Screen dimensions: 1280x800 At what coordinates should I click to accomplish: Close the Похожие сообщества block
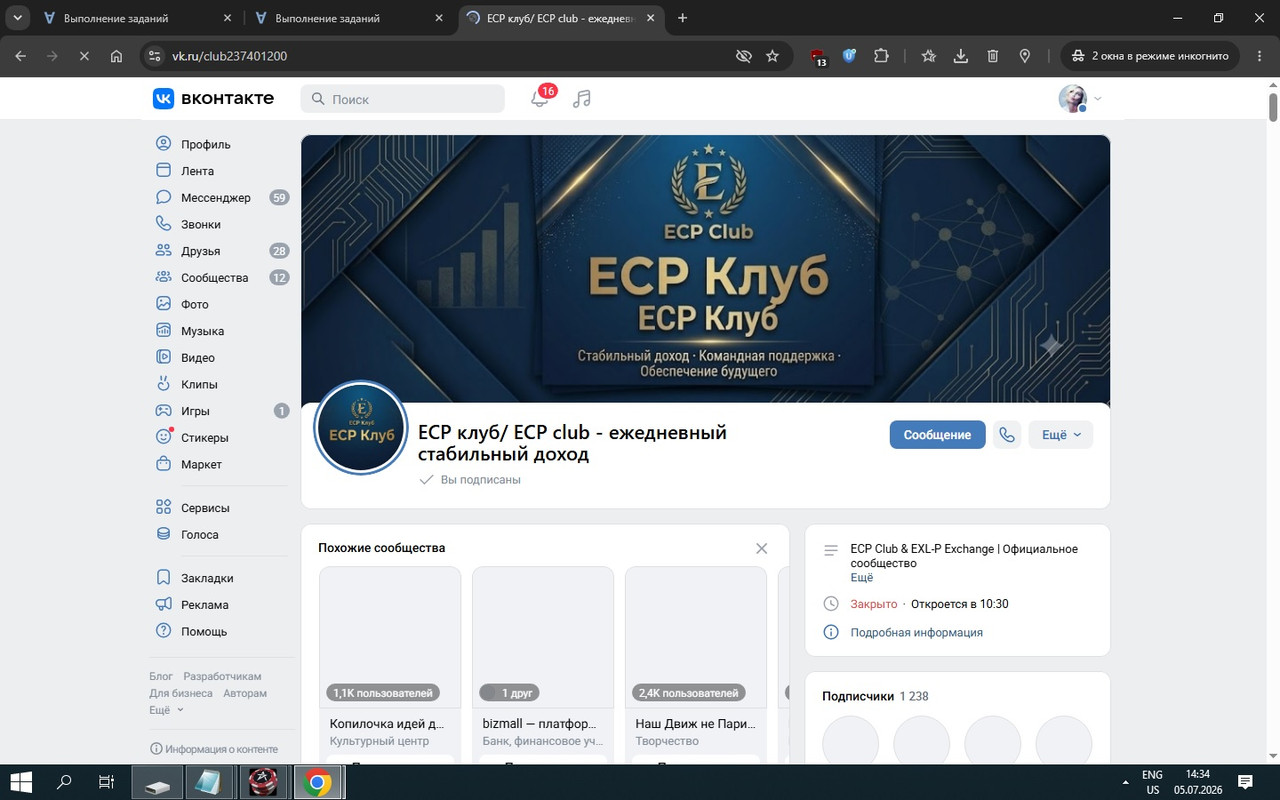[x=762, y=548]
